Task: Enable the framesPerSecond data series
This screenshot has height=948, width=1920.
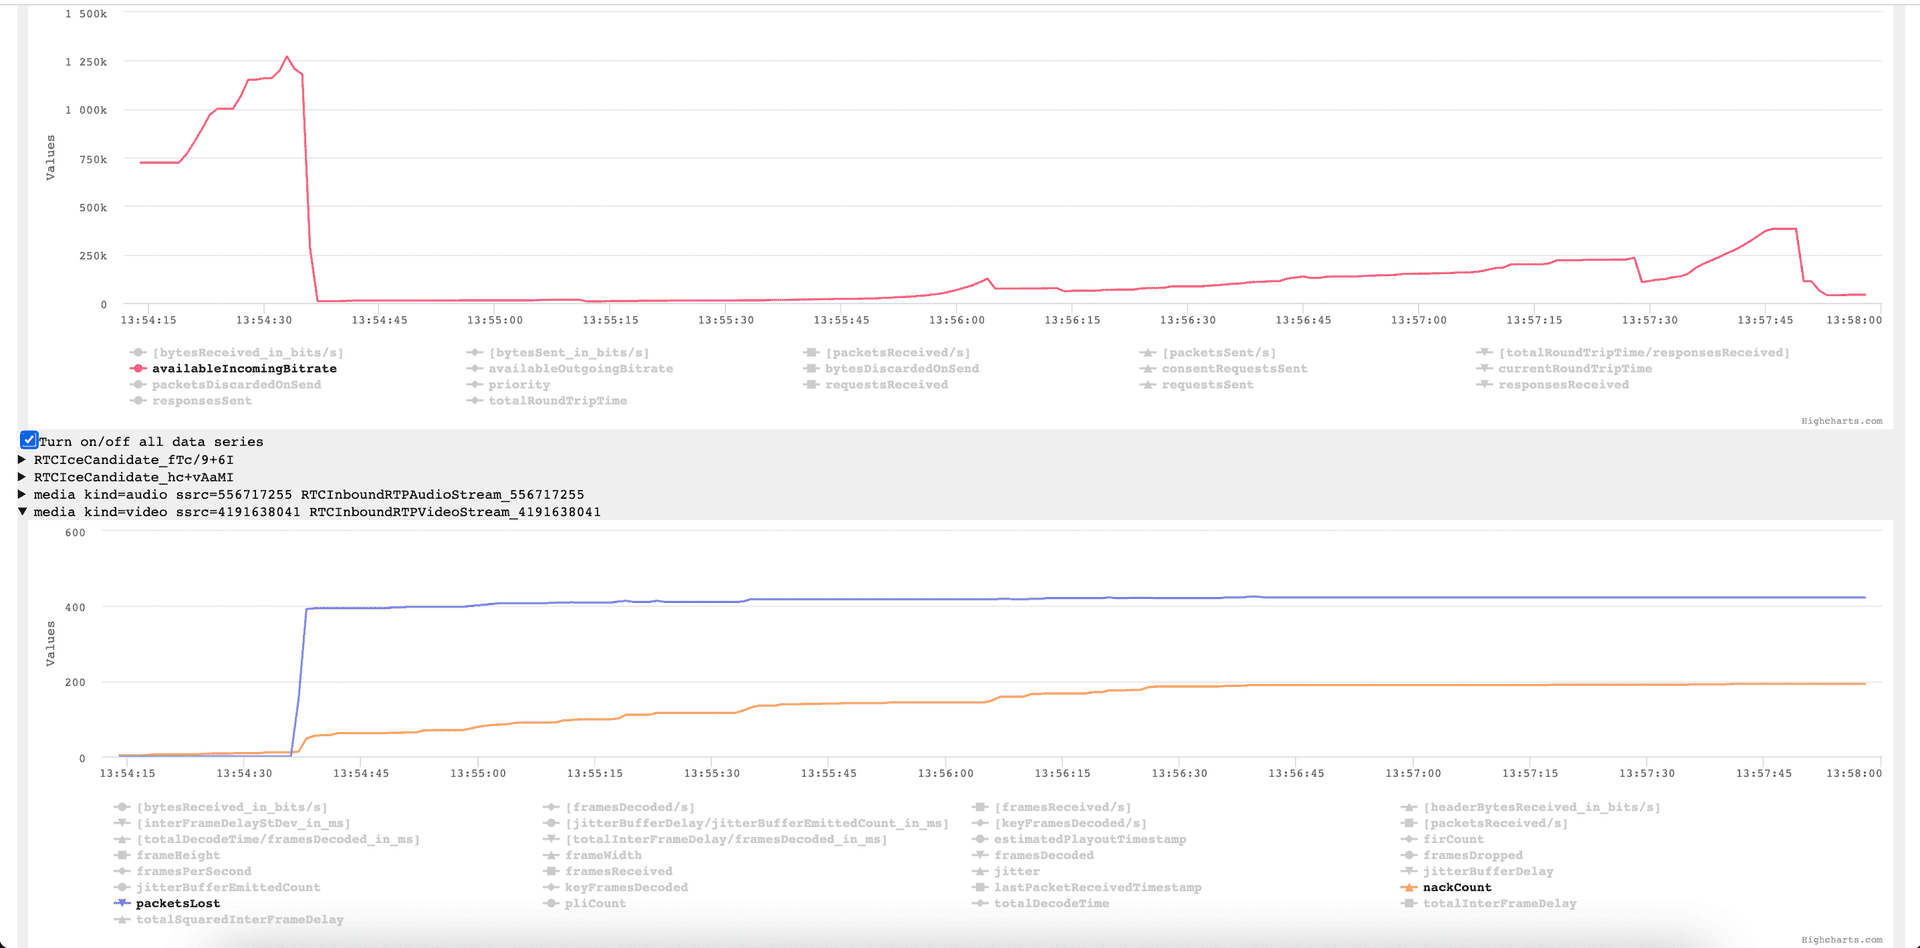Action: 193,872
